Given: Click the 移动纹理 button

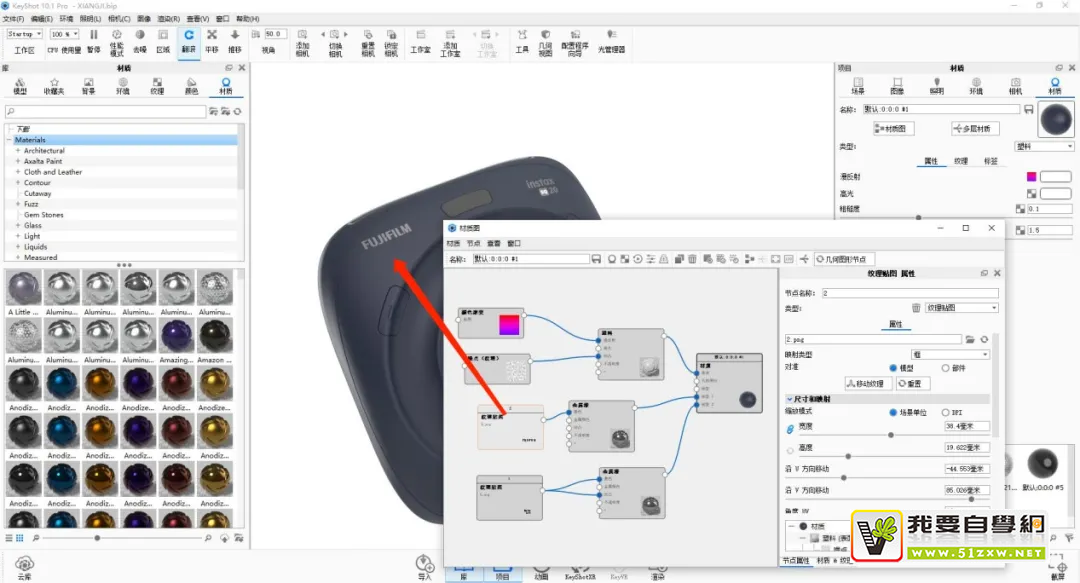Looking at the screenshot, I should pyautogui.click(x=869, y=383).
